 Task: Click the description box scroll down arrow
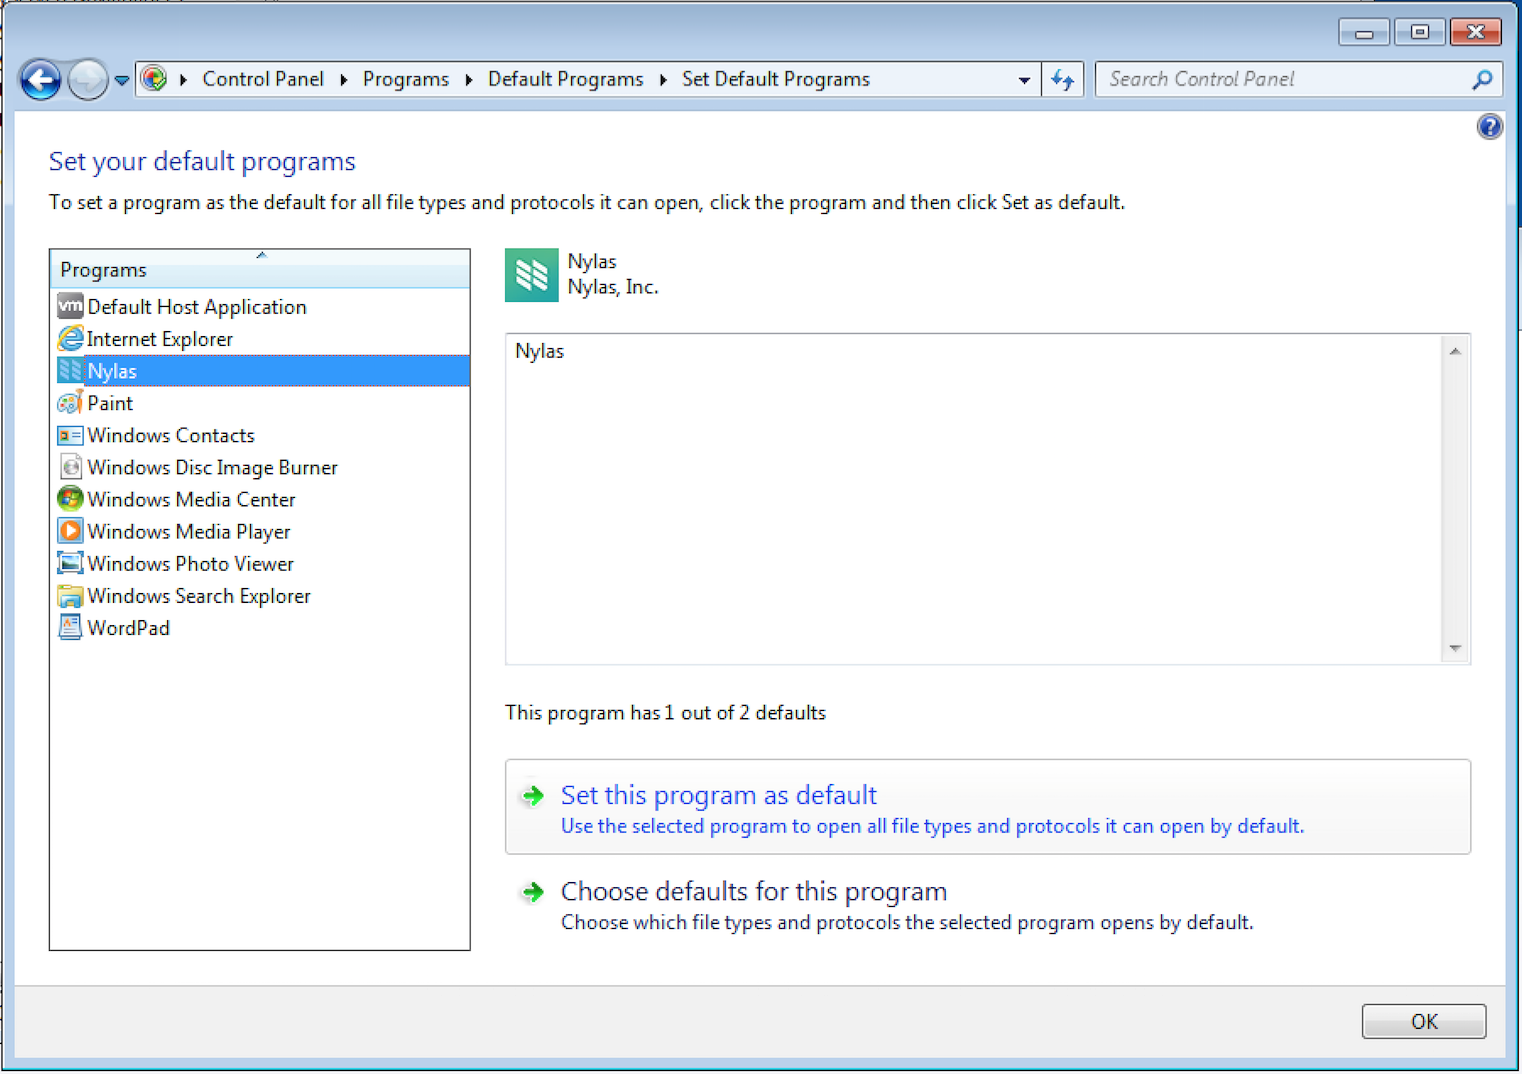click(x=1455, y=649)
